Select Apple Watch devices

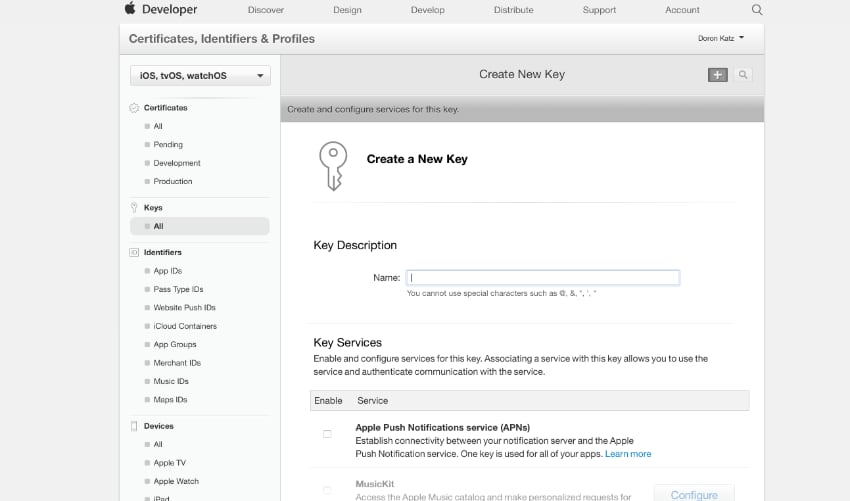click(176, 481)
